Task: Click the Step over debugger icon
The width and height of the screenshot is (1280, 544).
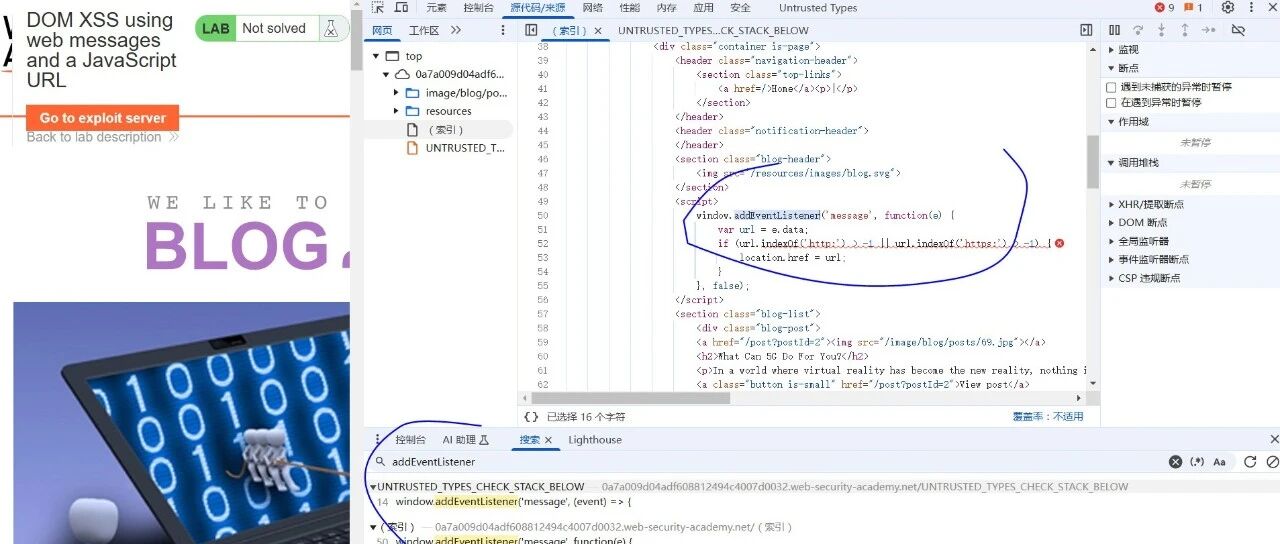Action: pyautogui.click(x=1139, y=31)
